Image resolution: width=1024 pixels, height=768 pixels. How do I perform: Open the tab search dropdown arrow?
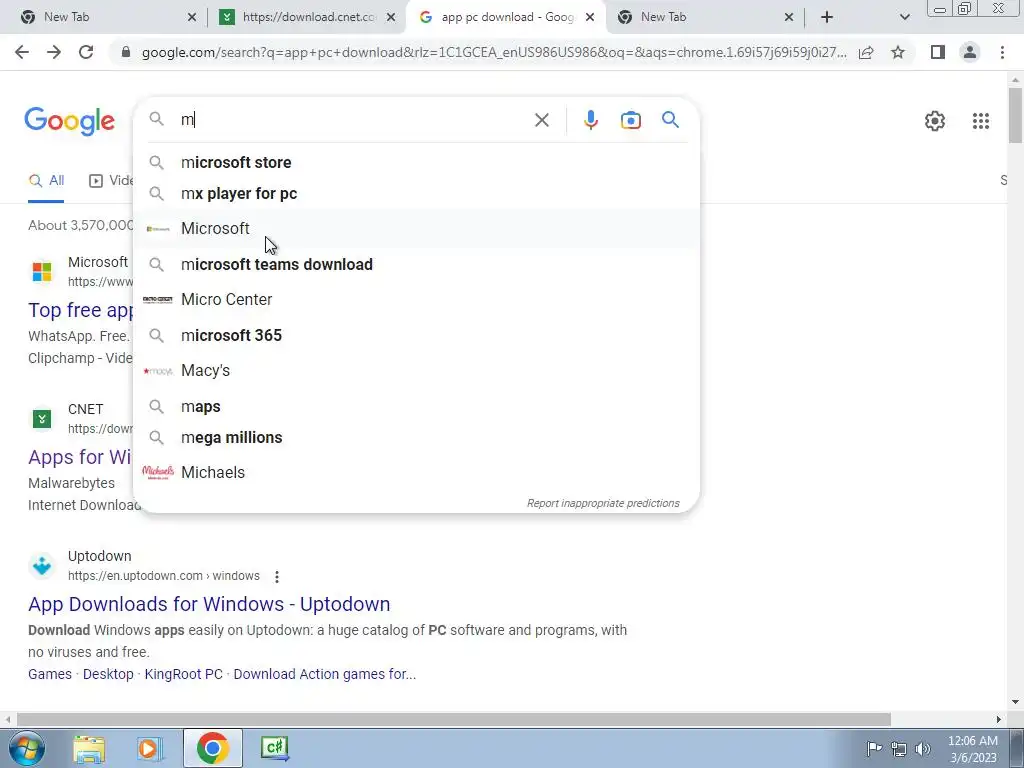[904, 17]
